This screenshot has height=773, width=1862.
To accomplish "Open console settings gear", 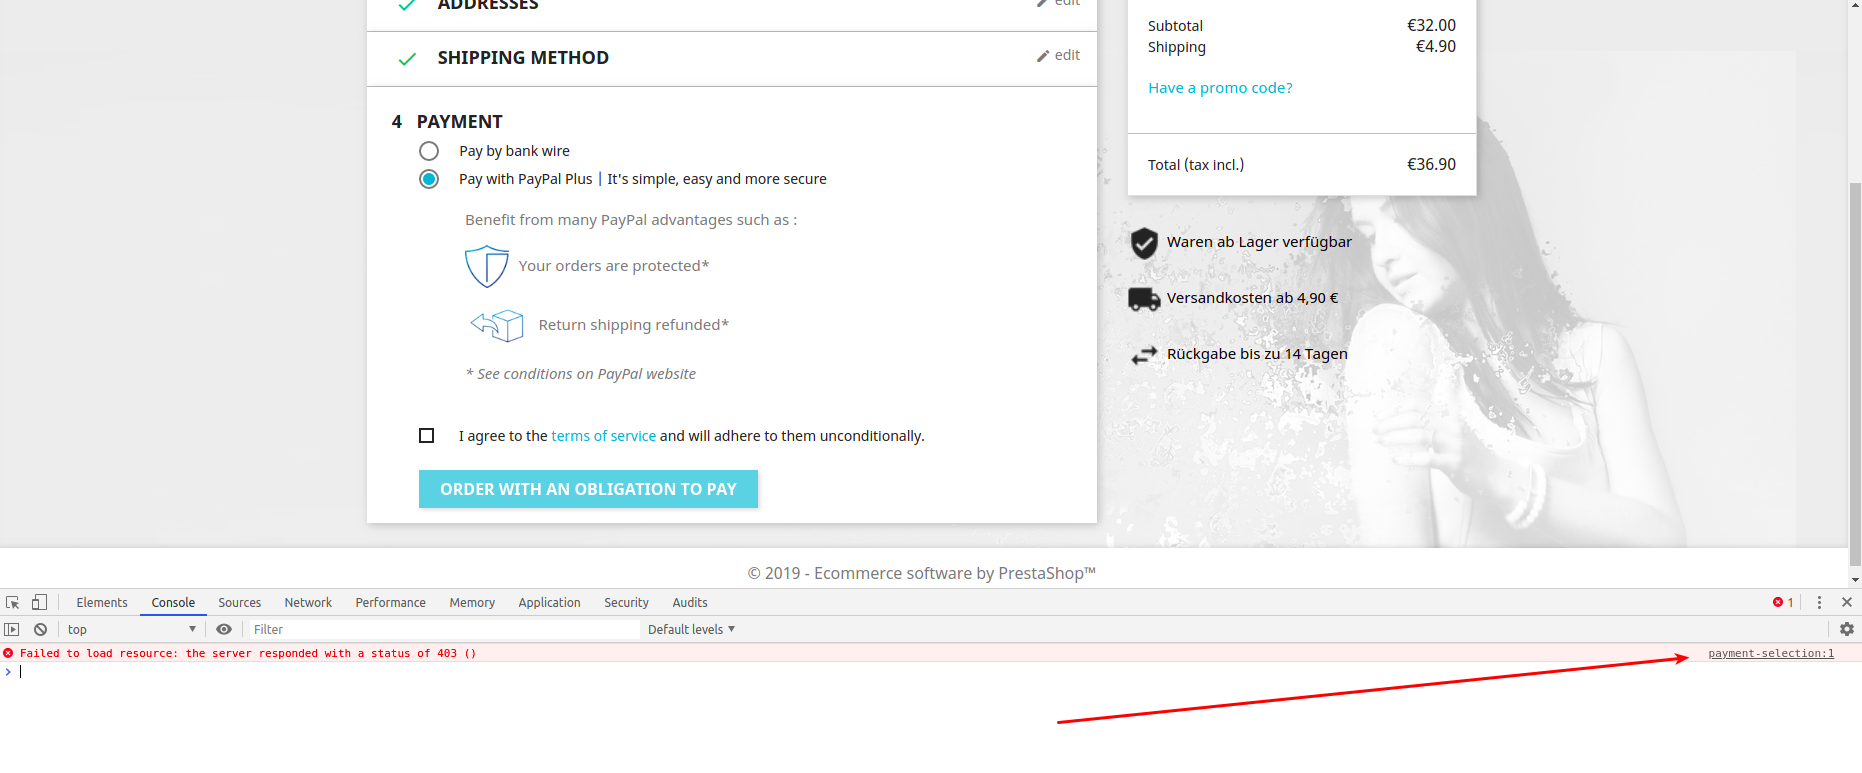I will pyautogui.click(x=1847, y=629).
